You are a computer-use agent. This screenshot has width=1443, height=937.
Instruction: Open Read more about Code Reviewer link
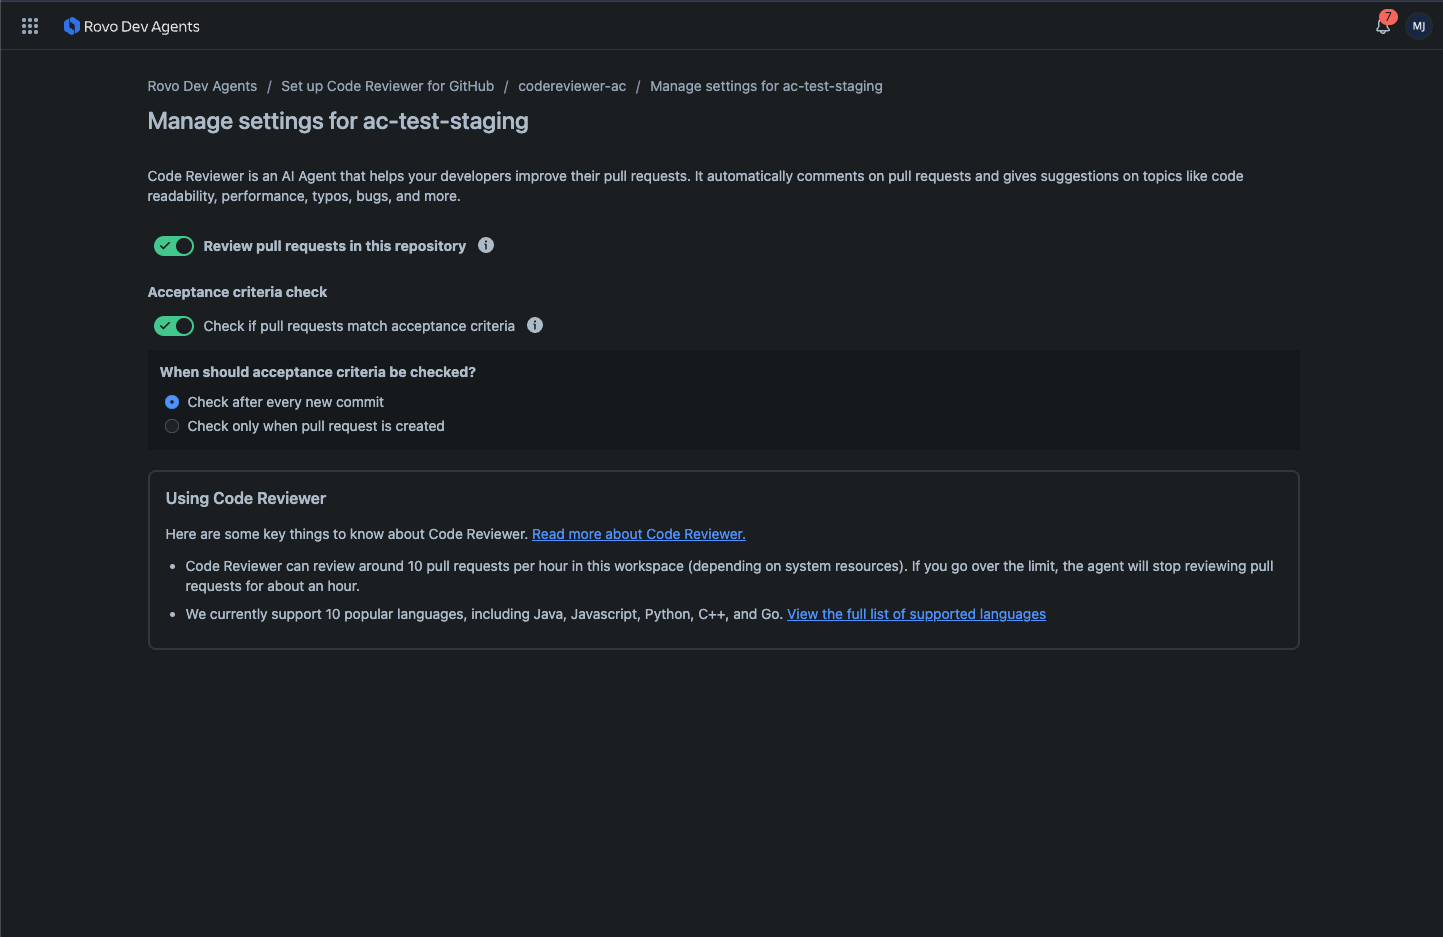click(638, 533)
